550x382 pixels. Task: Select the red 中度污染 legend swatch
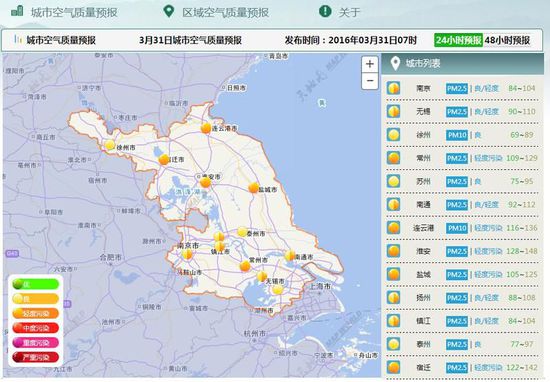click(x=35, y=328)
